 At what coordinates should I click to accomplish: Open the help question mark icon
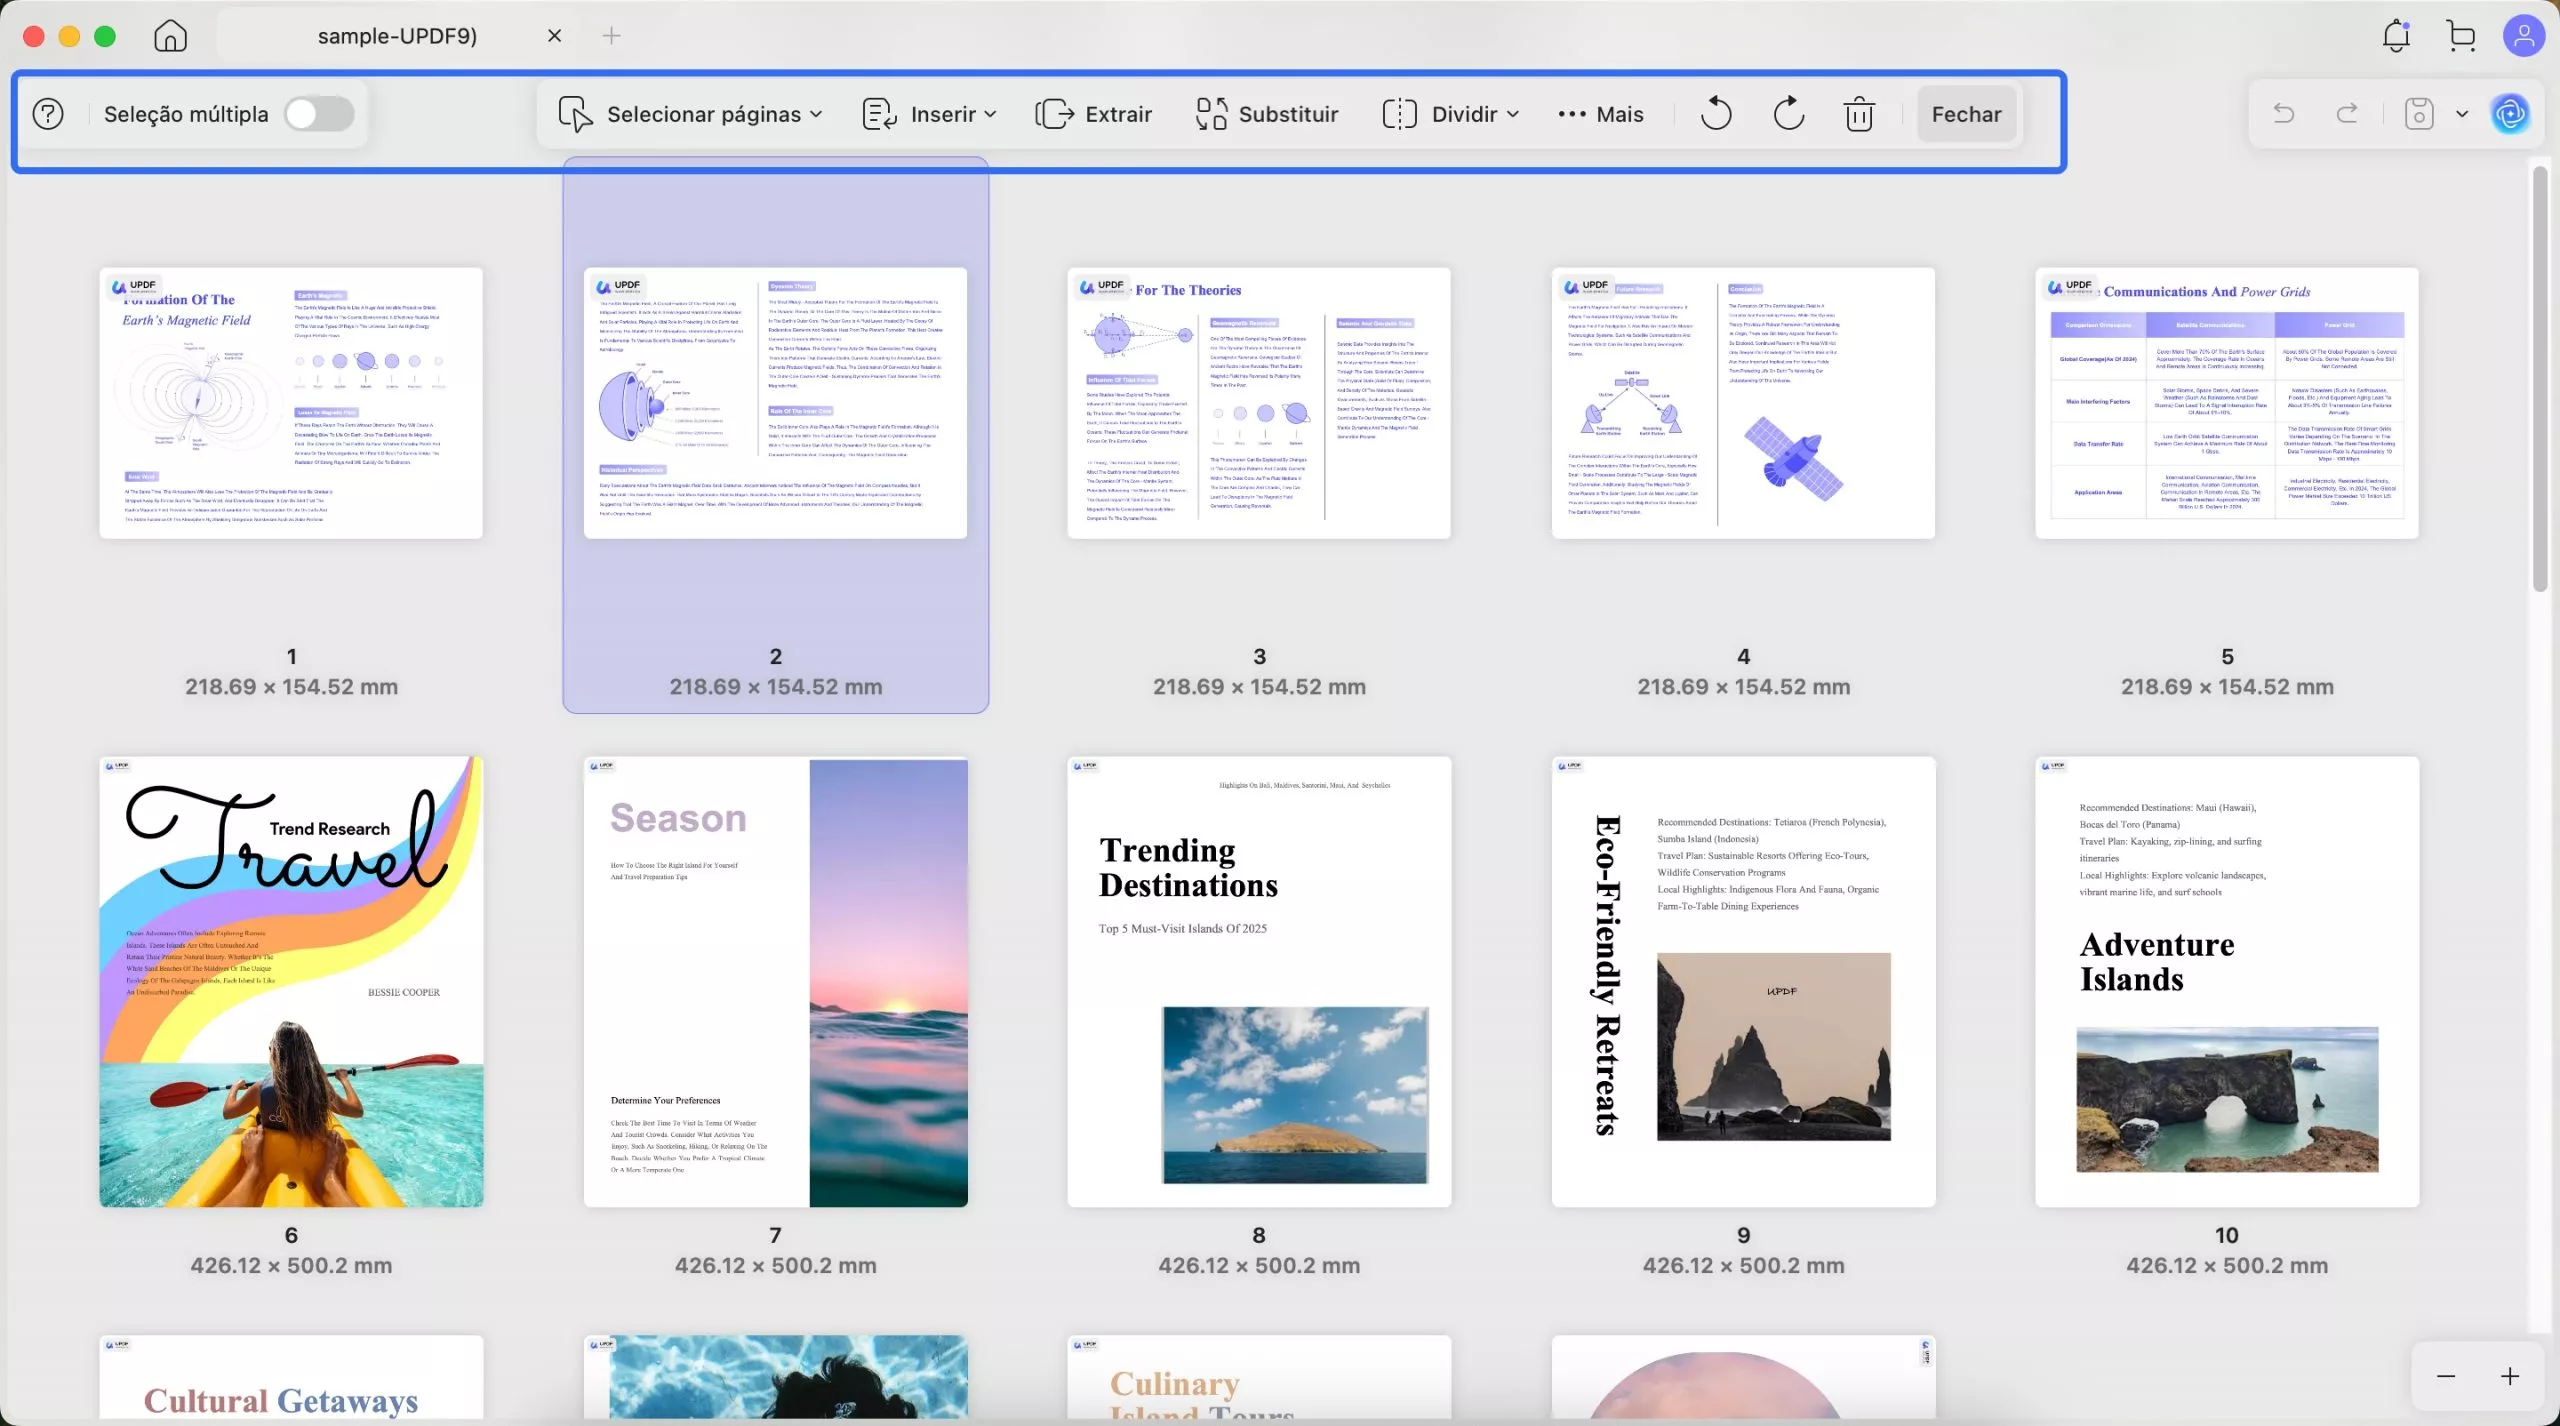[48, 114]
